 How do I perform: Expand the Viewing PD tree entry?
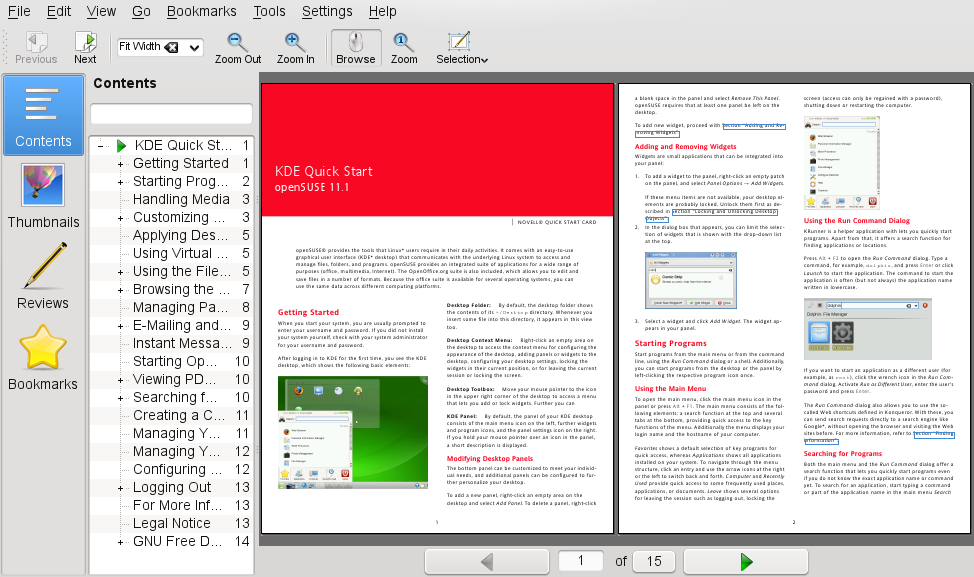pos(121,380)
